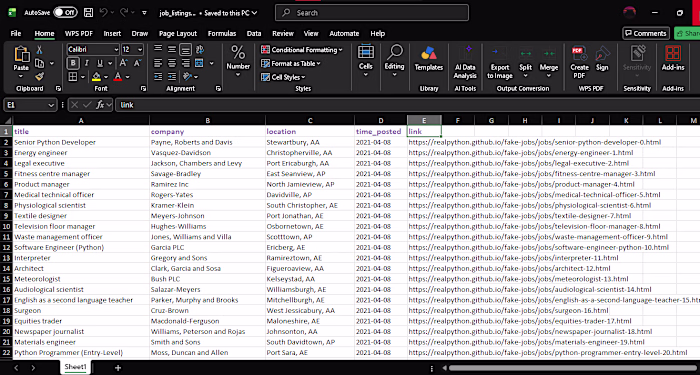Click the Cut scissors icon
The height and width of the screenshot is (375, 700).
(39, 50)
